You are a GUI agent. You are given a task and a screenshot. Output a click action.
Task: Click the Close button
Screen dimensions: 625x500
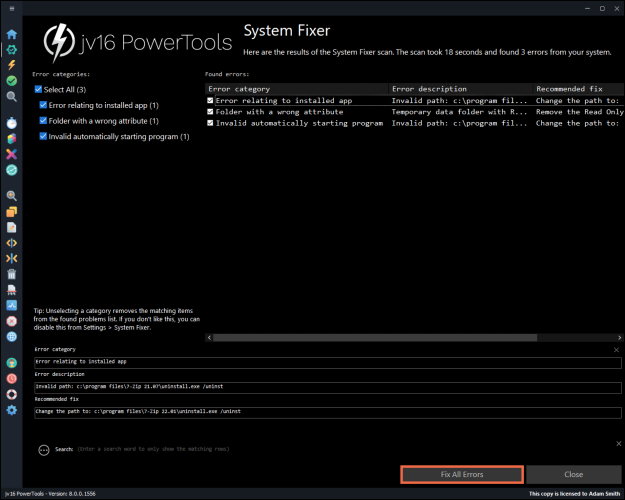pos(574,474)
